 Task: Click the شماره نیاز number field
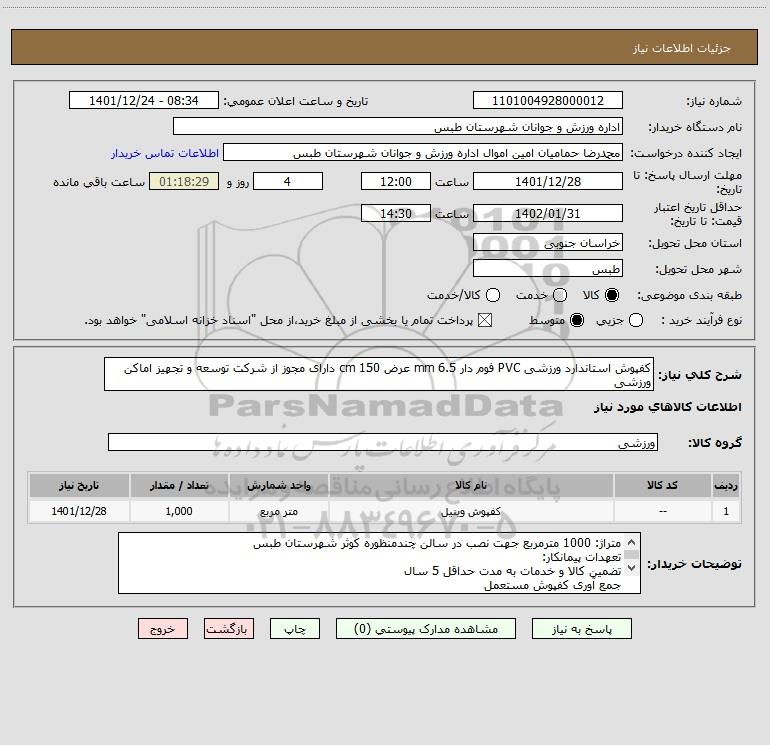548,101
